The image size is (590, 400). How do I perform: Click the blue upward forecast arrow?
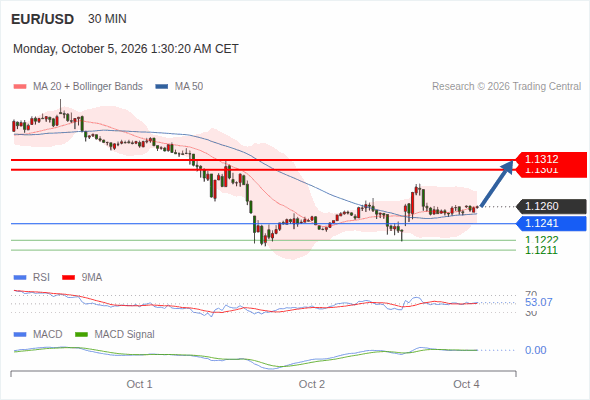497,184
